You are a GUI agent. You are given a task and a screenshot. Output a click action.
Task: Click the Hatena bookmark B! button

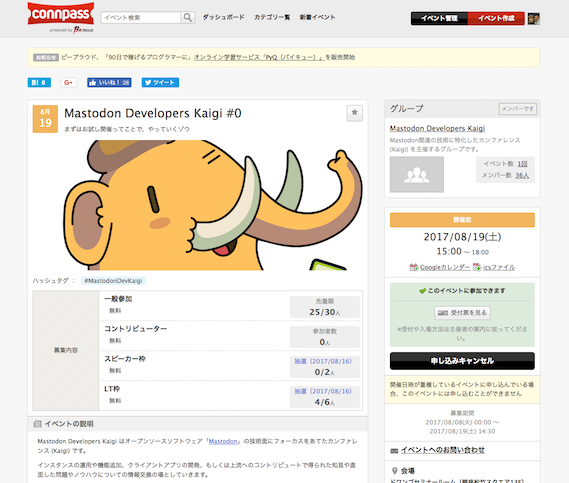39,82
